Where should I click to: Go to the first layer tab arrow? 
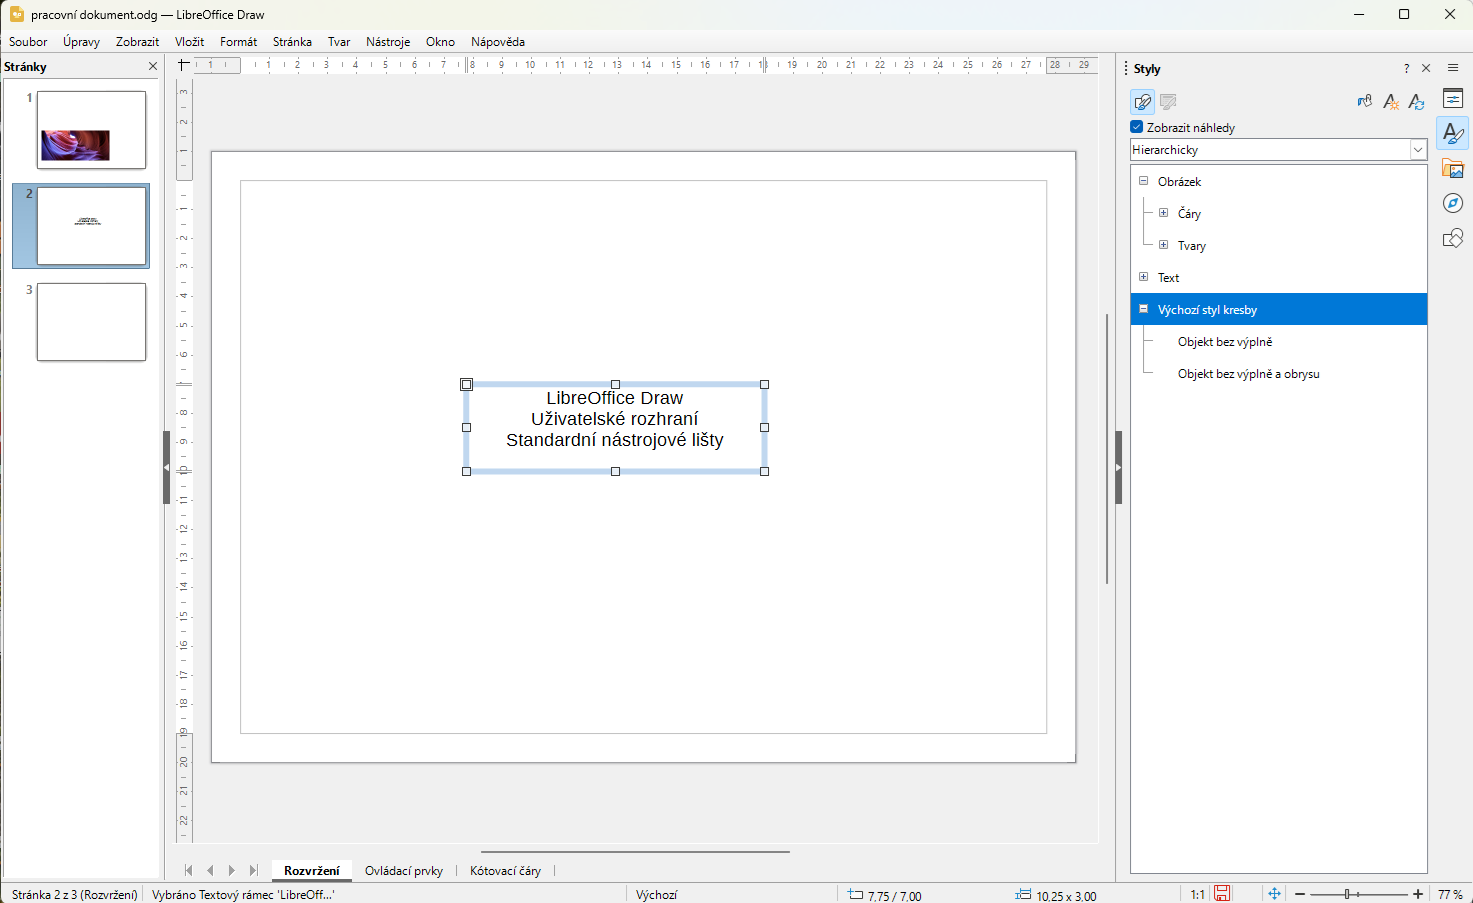click(x=188, y=871)
